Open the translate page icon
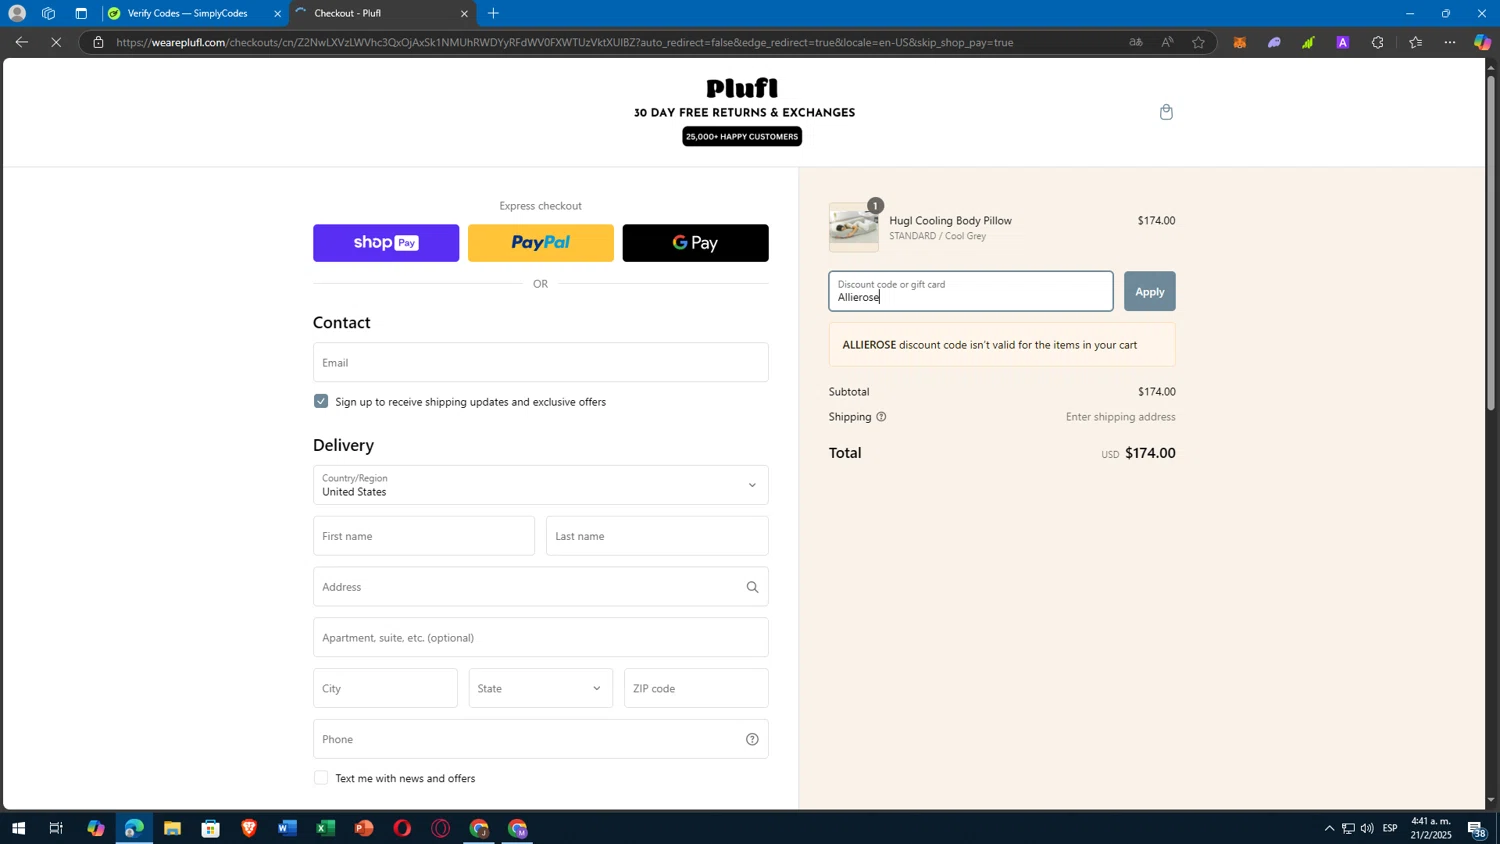 point(1135,42)
